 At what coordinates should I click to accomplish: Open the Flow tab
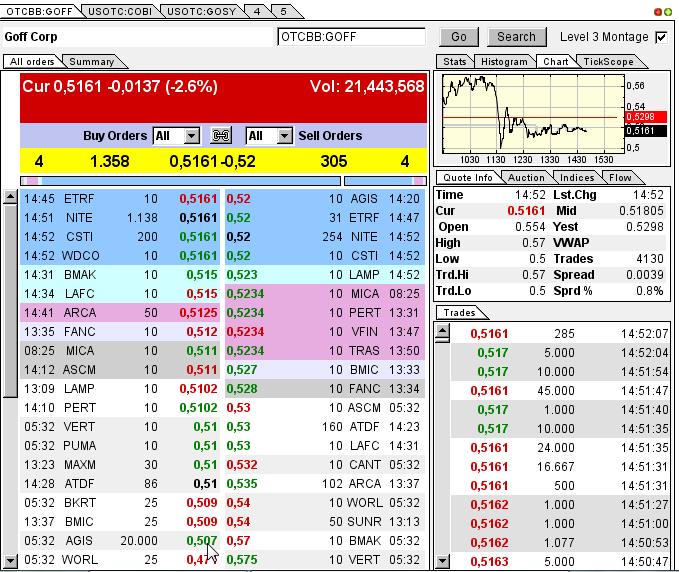point(620,178)
